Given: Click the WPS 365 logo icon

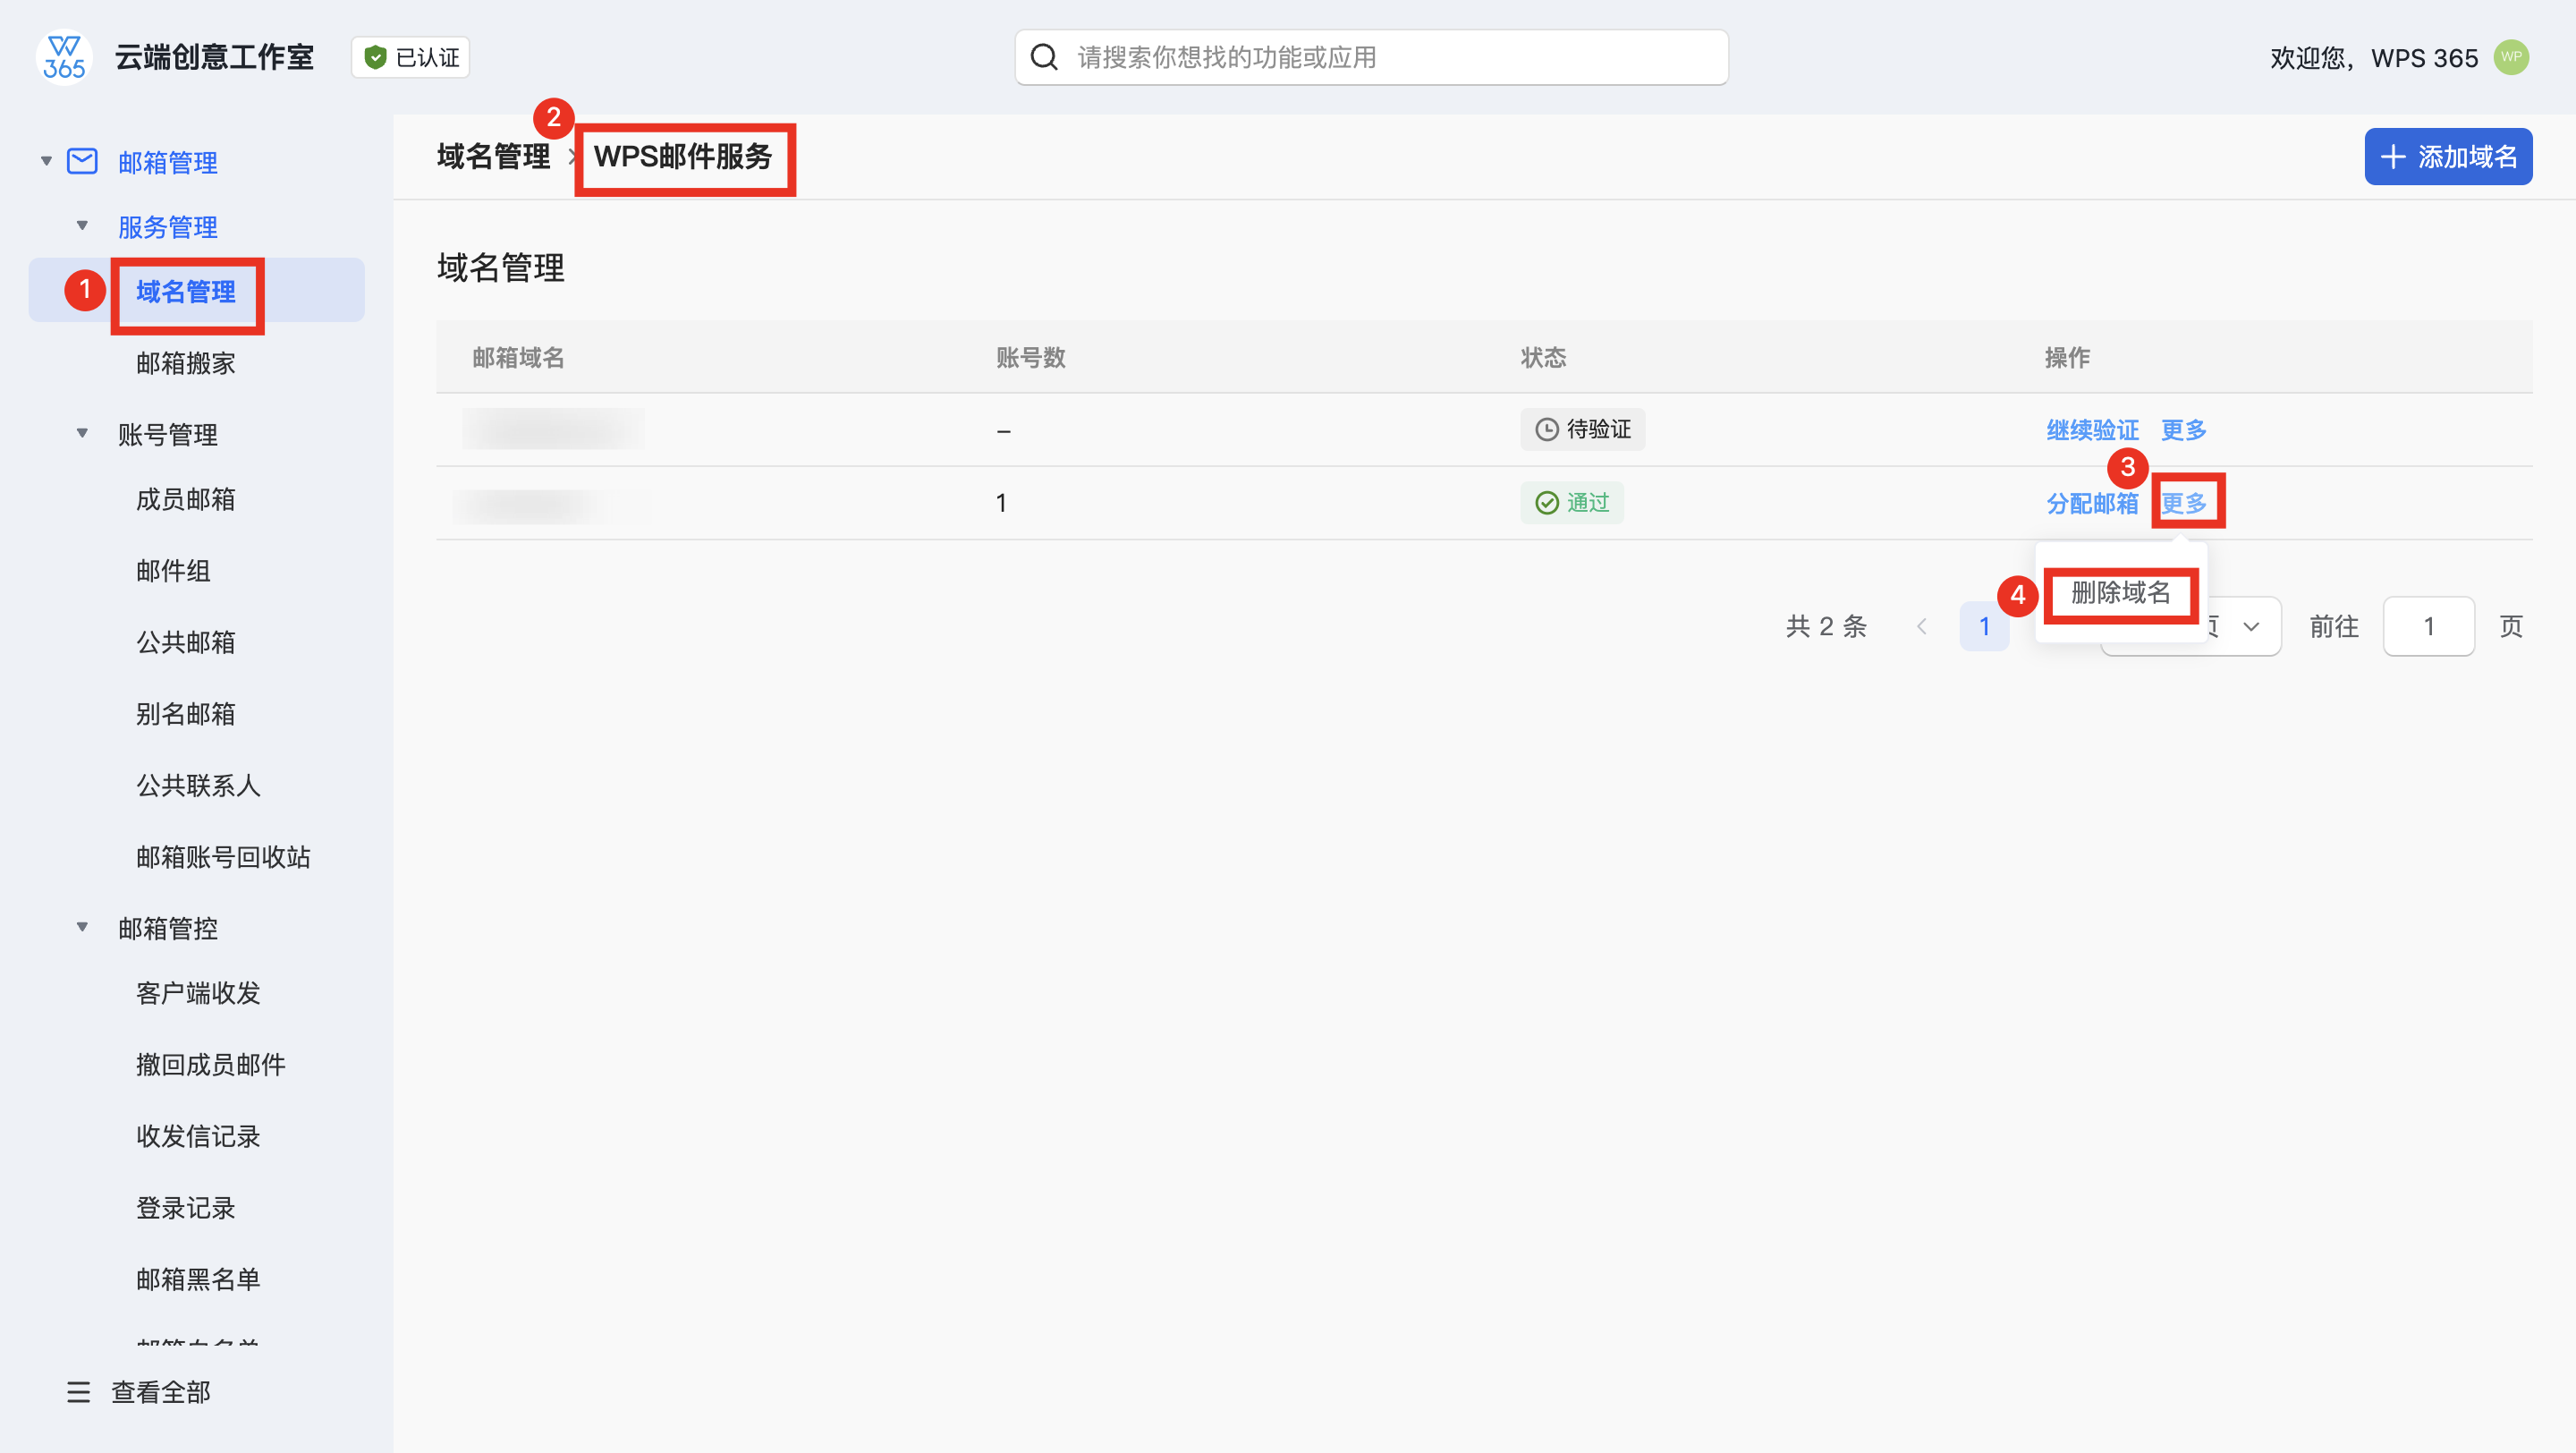Looking at the screenshot, I should (x=63, y=57).
